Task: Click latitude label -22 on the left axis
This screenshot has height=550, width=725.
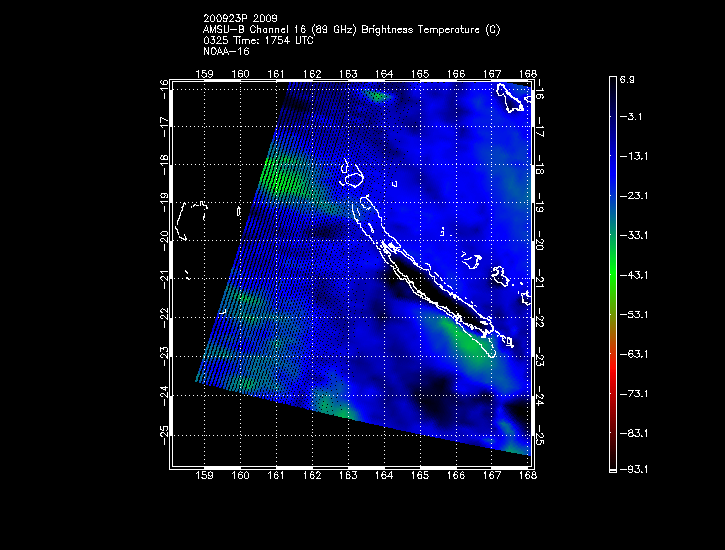Action: (164, 318)
